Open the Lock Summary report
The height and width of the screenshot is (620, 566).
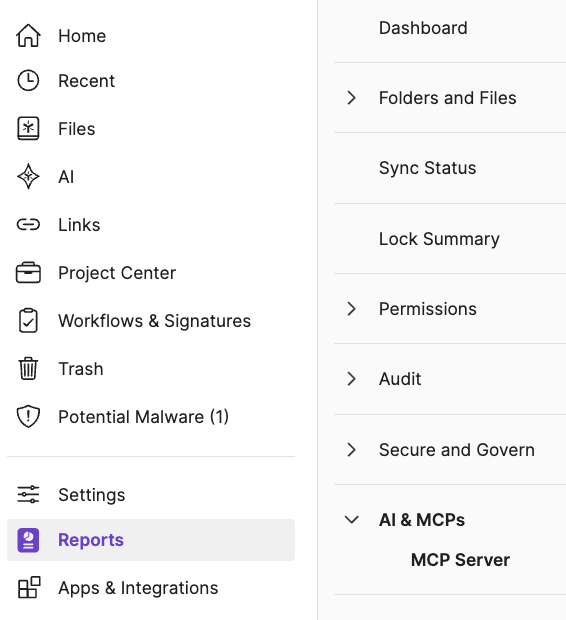(439, 239)
